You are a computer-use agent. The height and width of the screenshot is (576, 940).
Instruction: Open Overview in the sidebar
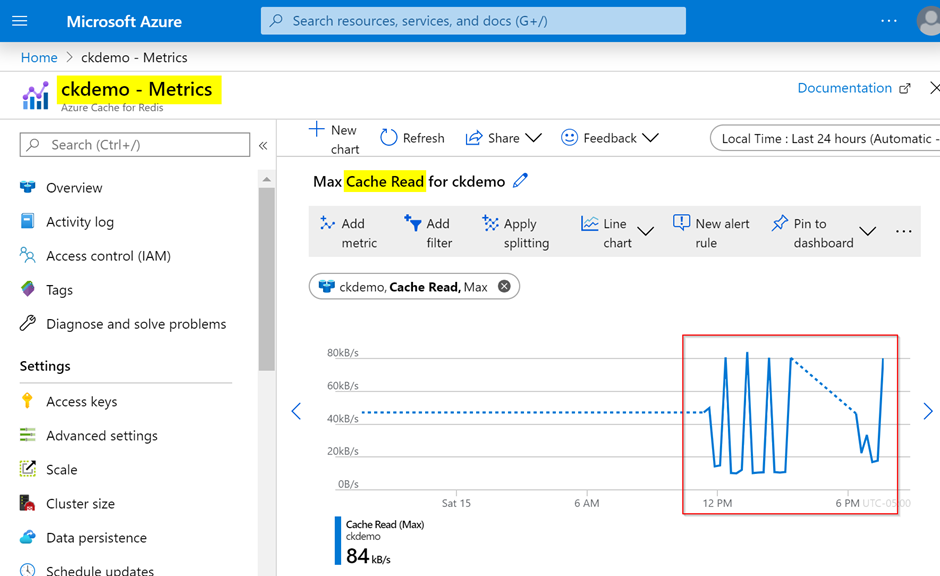tap(74, 188)
